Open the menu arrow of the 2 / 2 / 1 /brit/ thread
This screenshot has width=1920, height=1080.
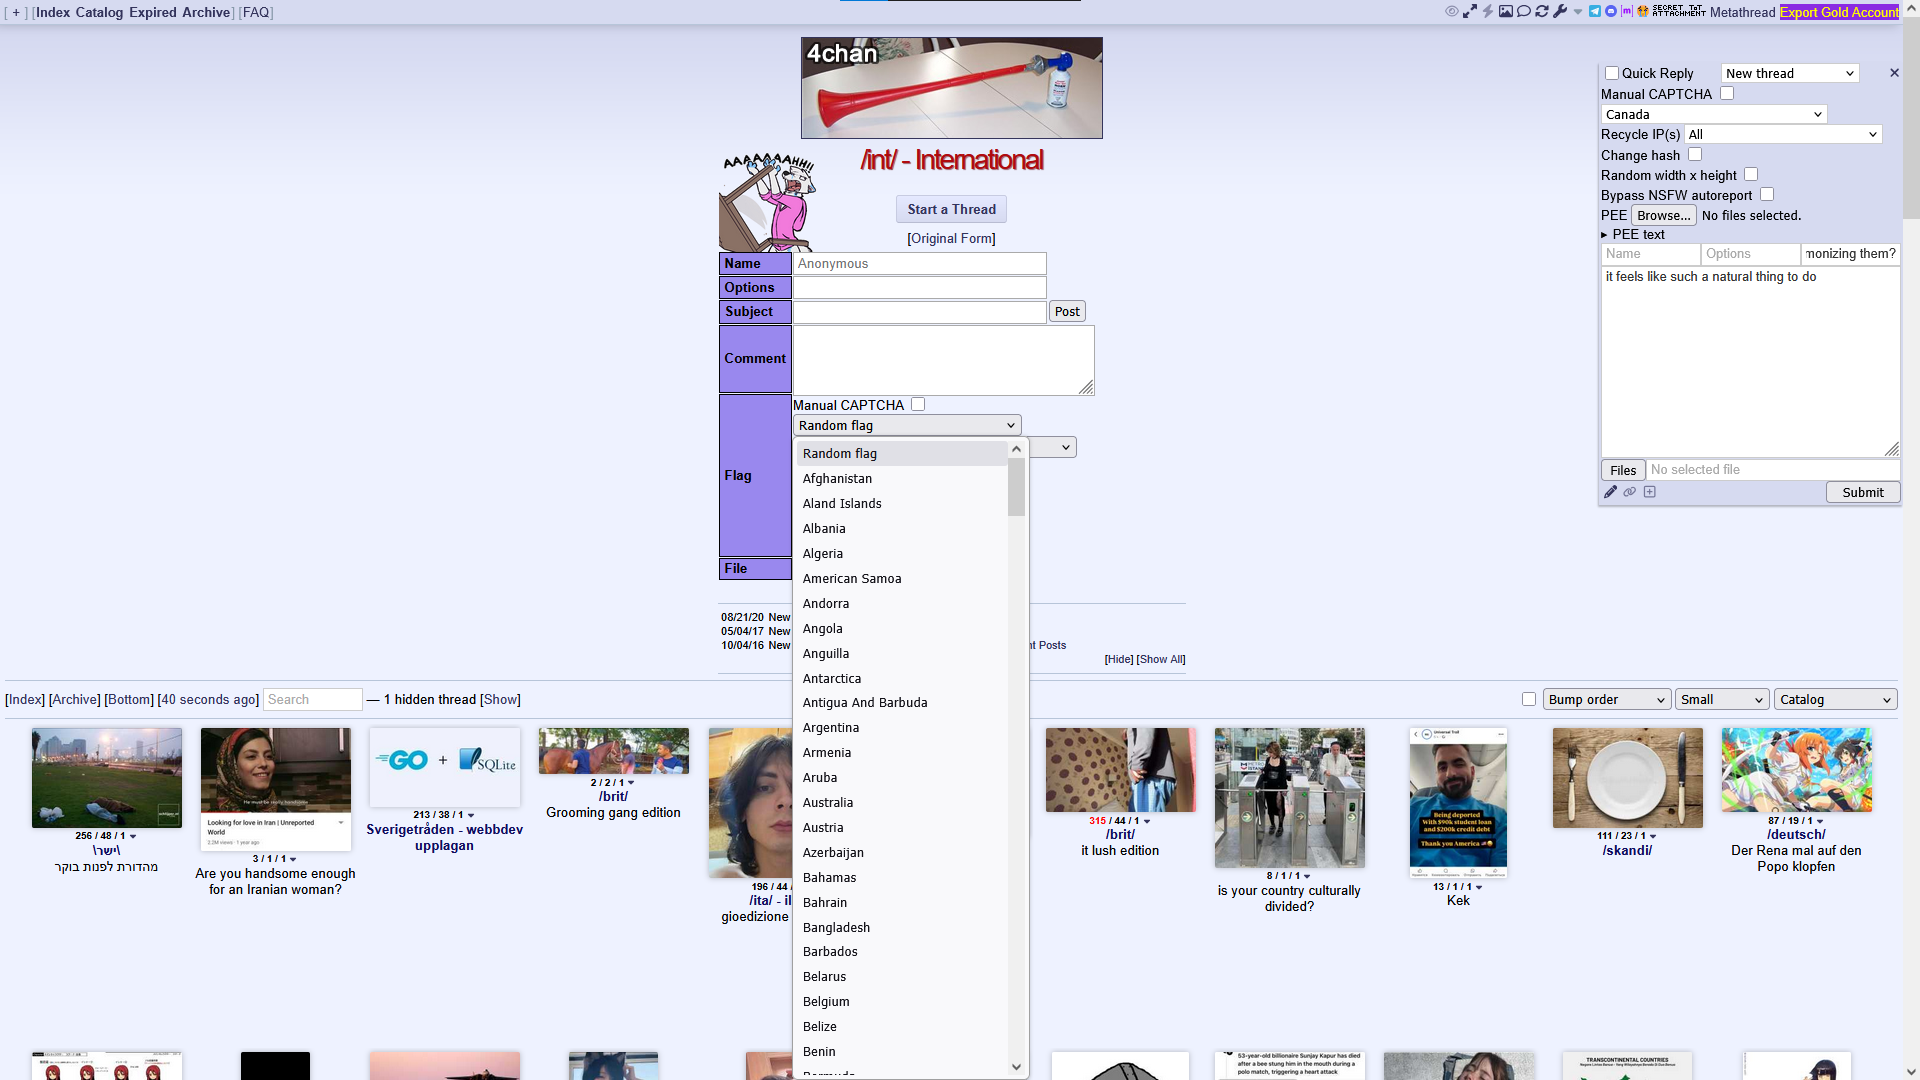(x=631, y=783)
